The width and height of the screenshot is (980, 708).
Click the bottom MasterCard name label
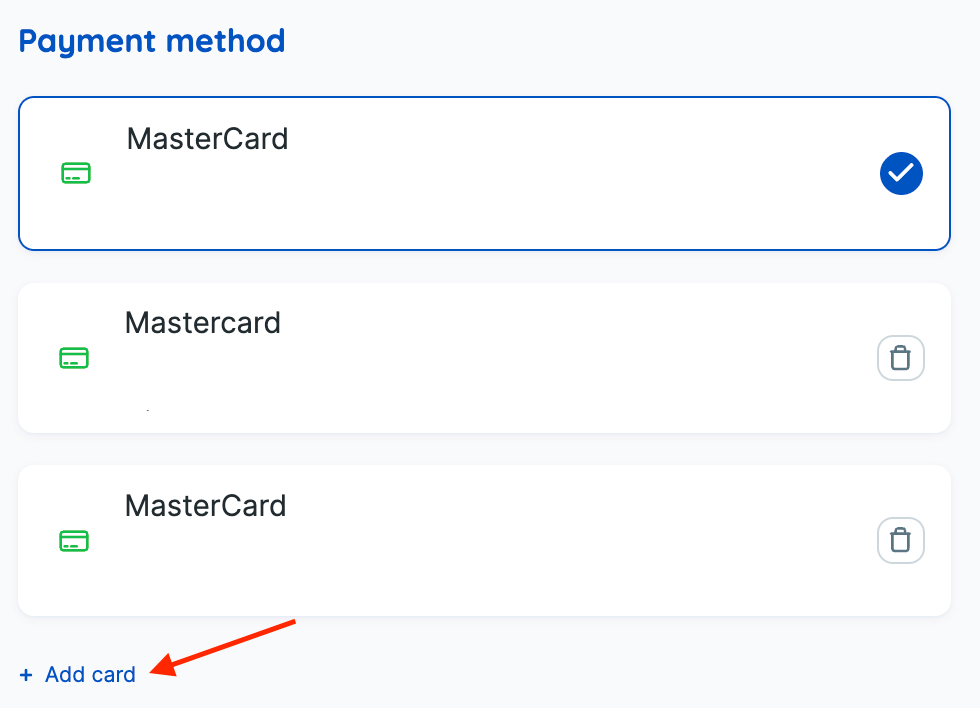tap(205, 506)
